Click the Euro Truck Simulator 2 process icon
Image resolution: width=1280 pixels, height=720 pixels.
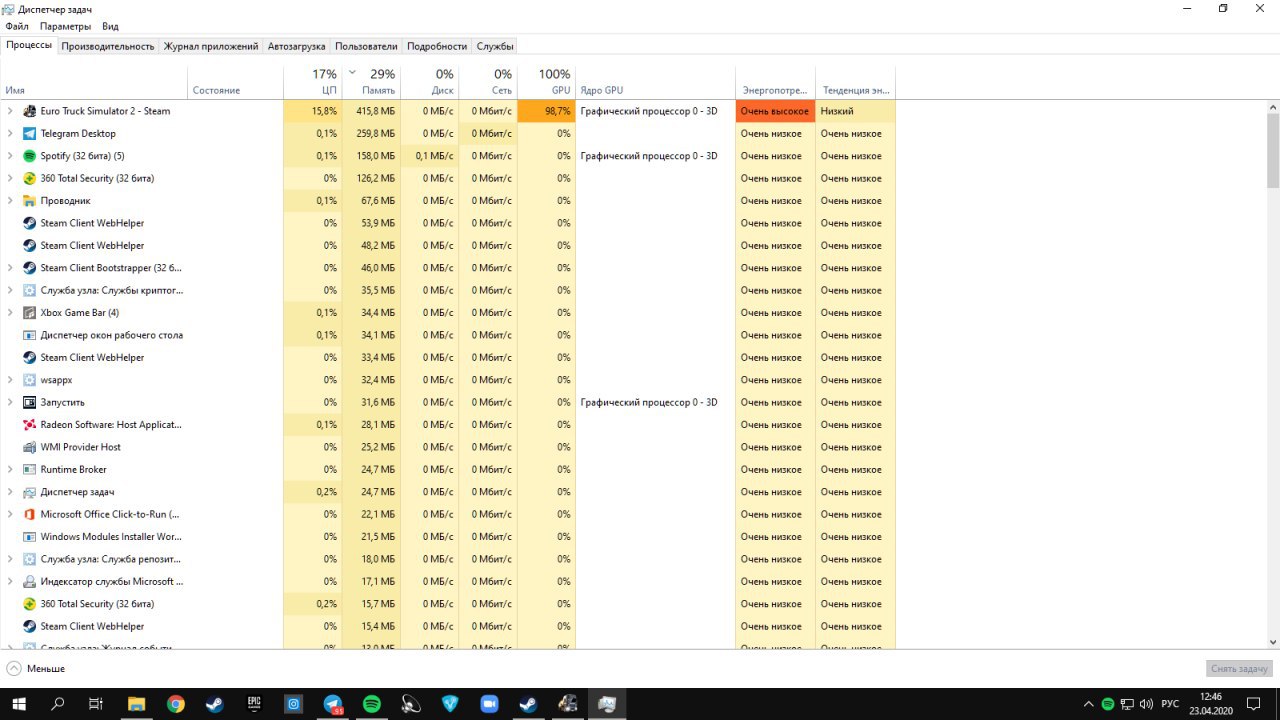30,111
